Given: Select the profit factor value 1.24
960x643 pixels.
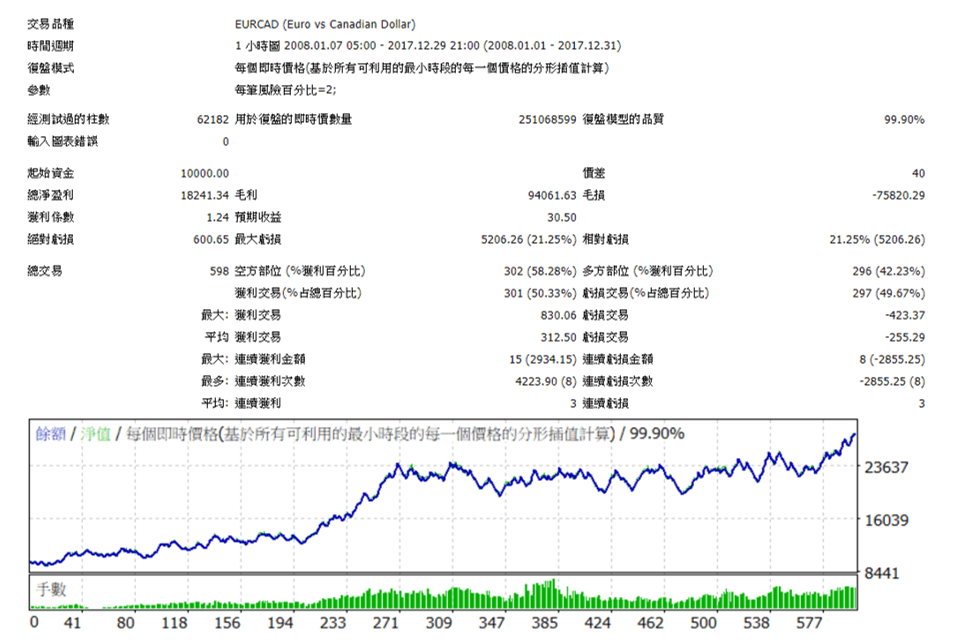Looking at the screenshot, I should [x=217, y=217].
